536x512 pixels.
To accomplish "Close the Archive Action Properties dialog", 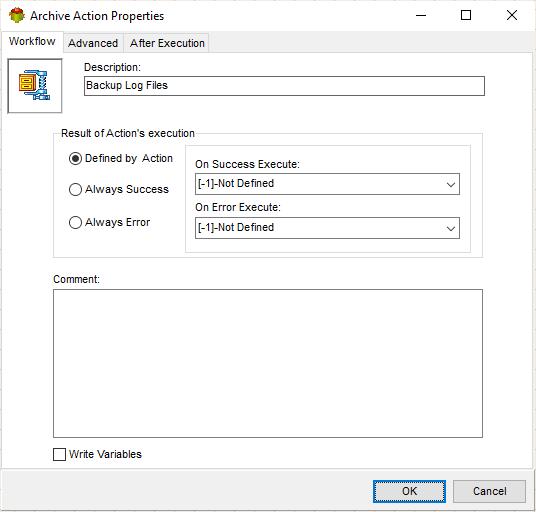I will click(512, 15).
